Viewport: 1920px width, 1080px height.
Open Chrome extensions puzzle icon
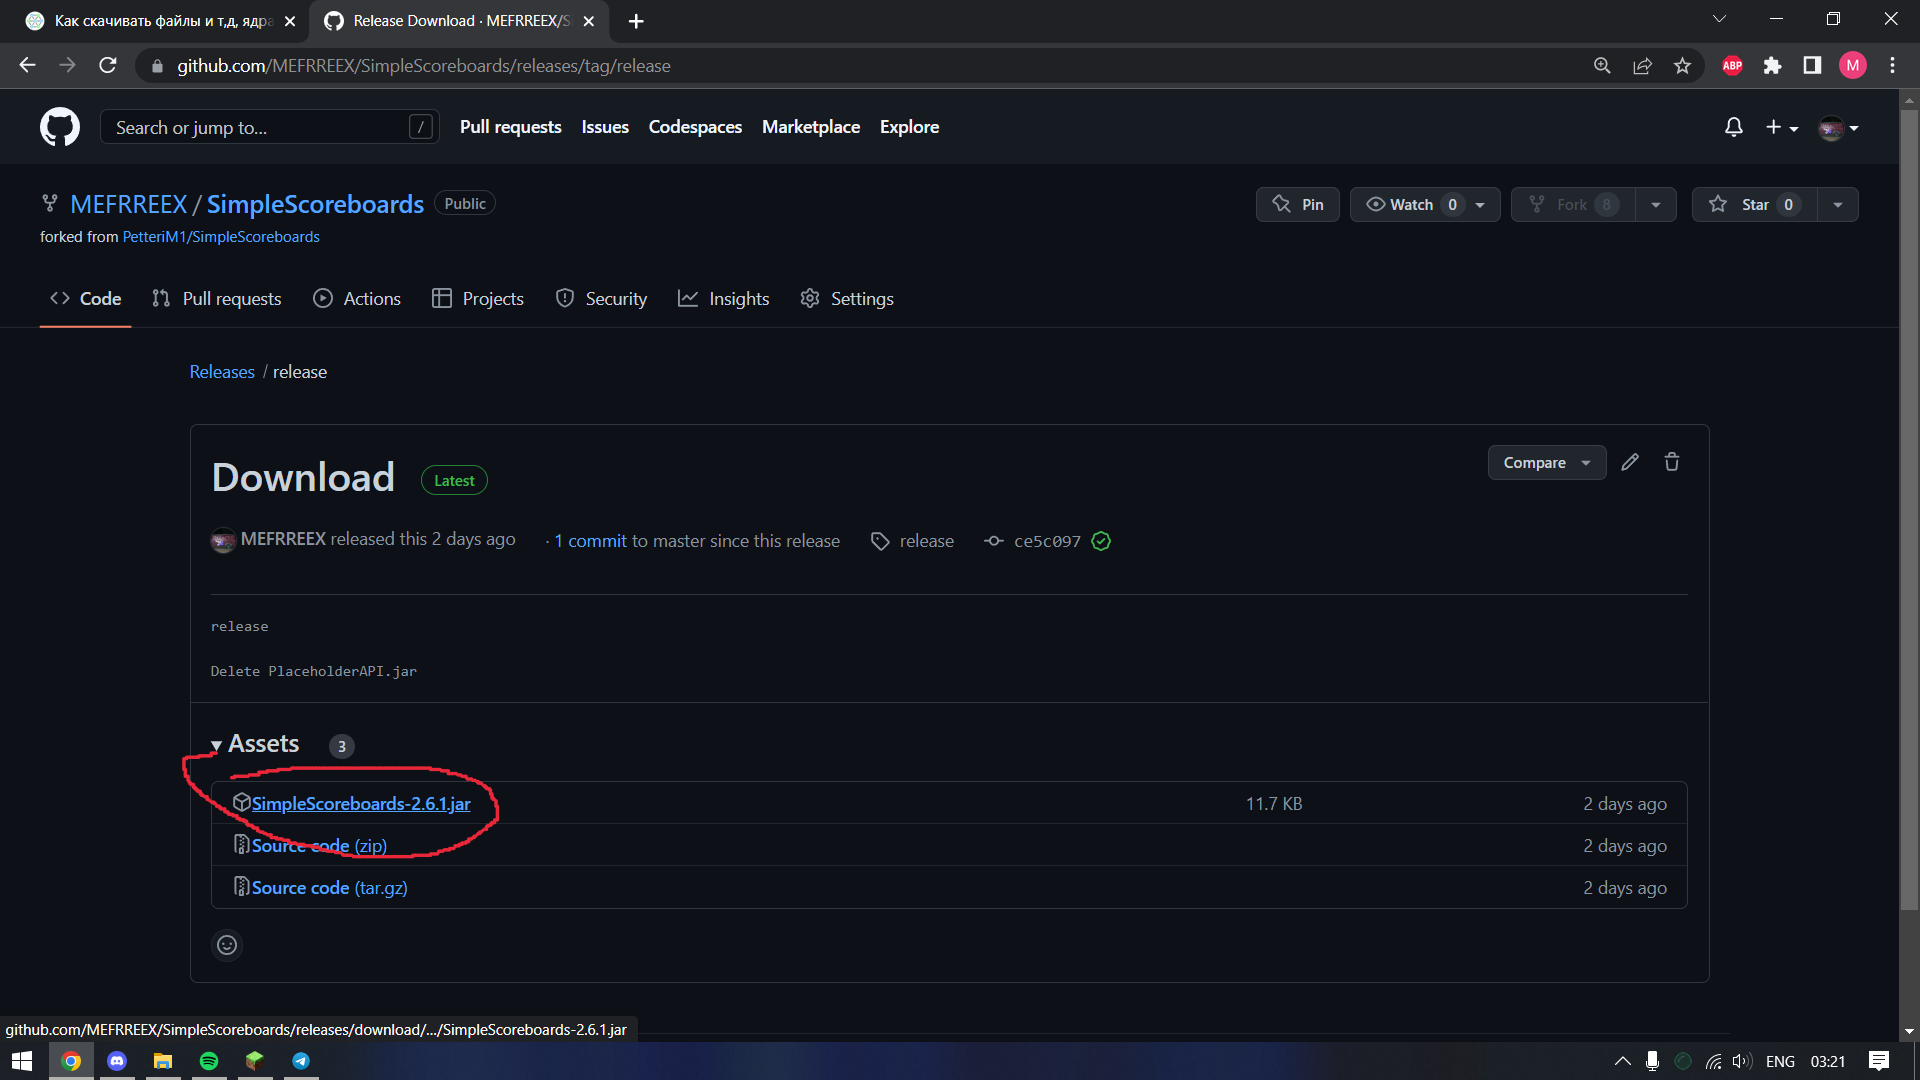tap(1772, 66)
